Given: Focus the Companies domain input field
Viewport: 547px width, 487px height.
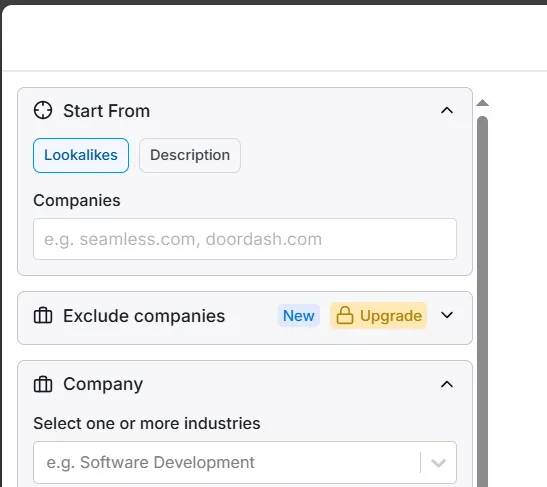Looking at the screenshot, I should (x=245, y=239).
